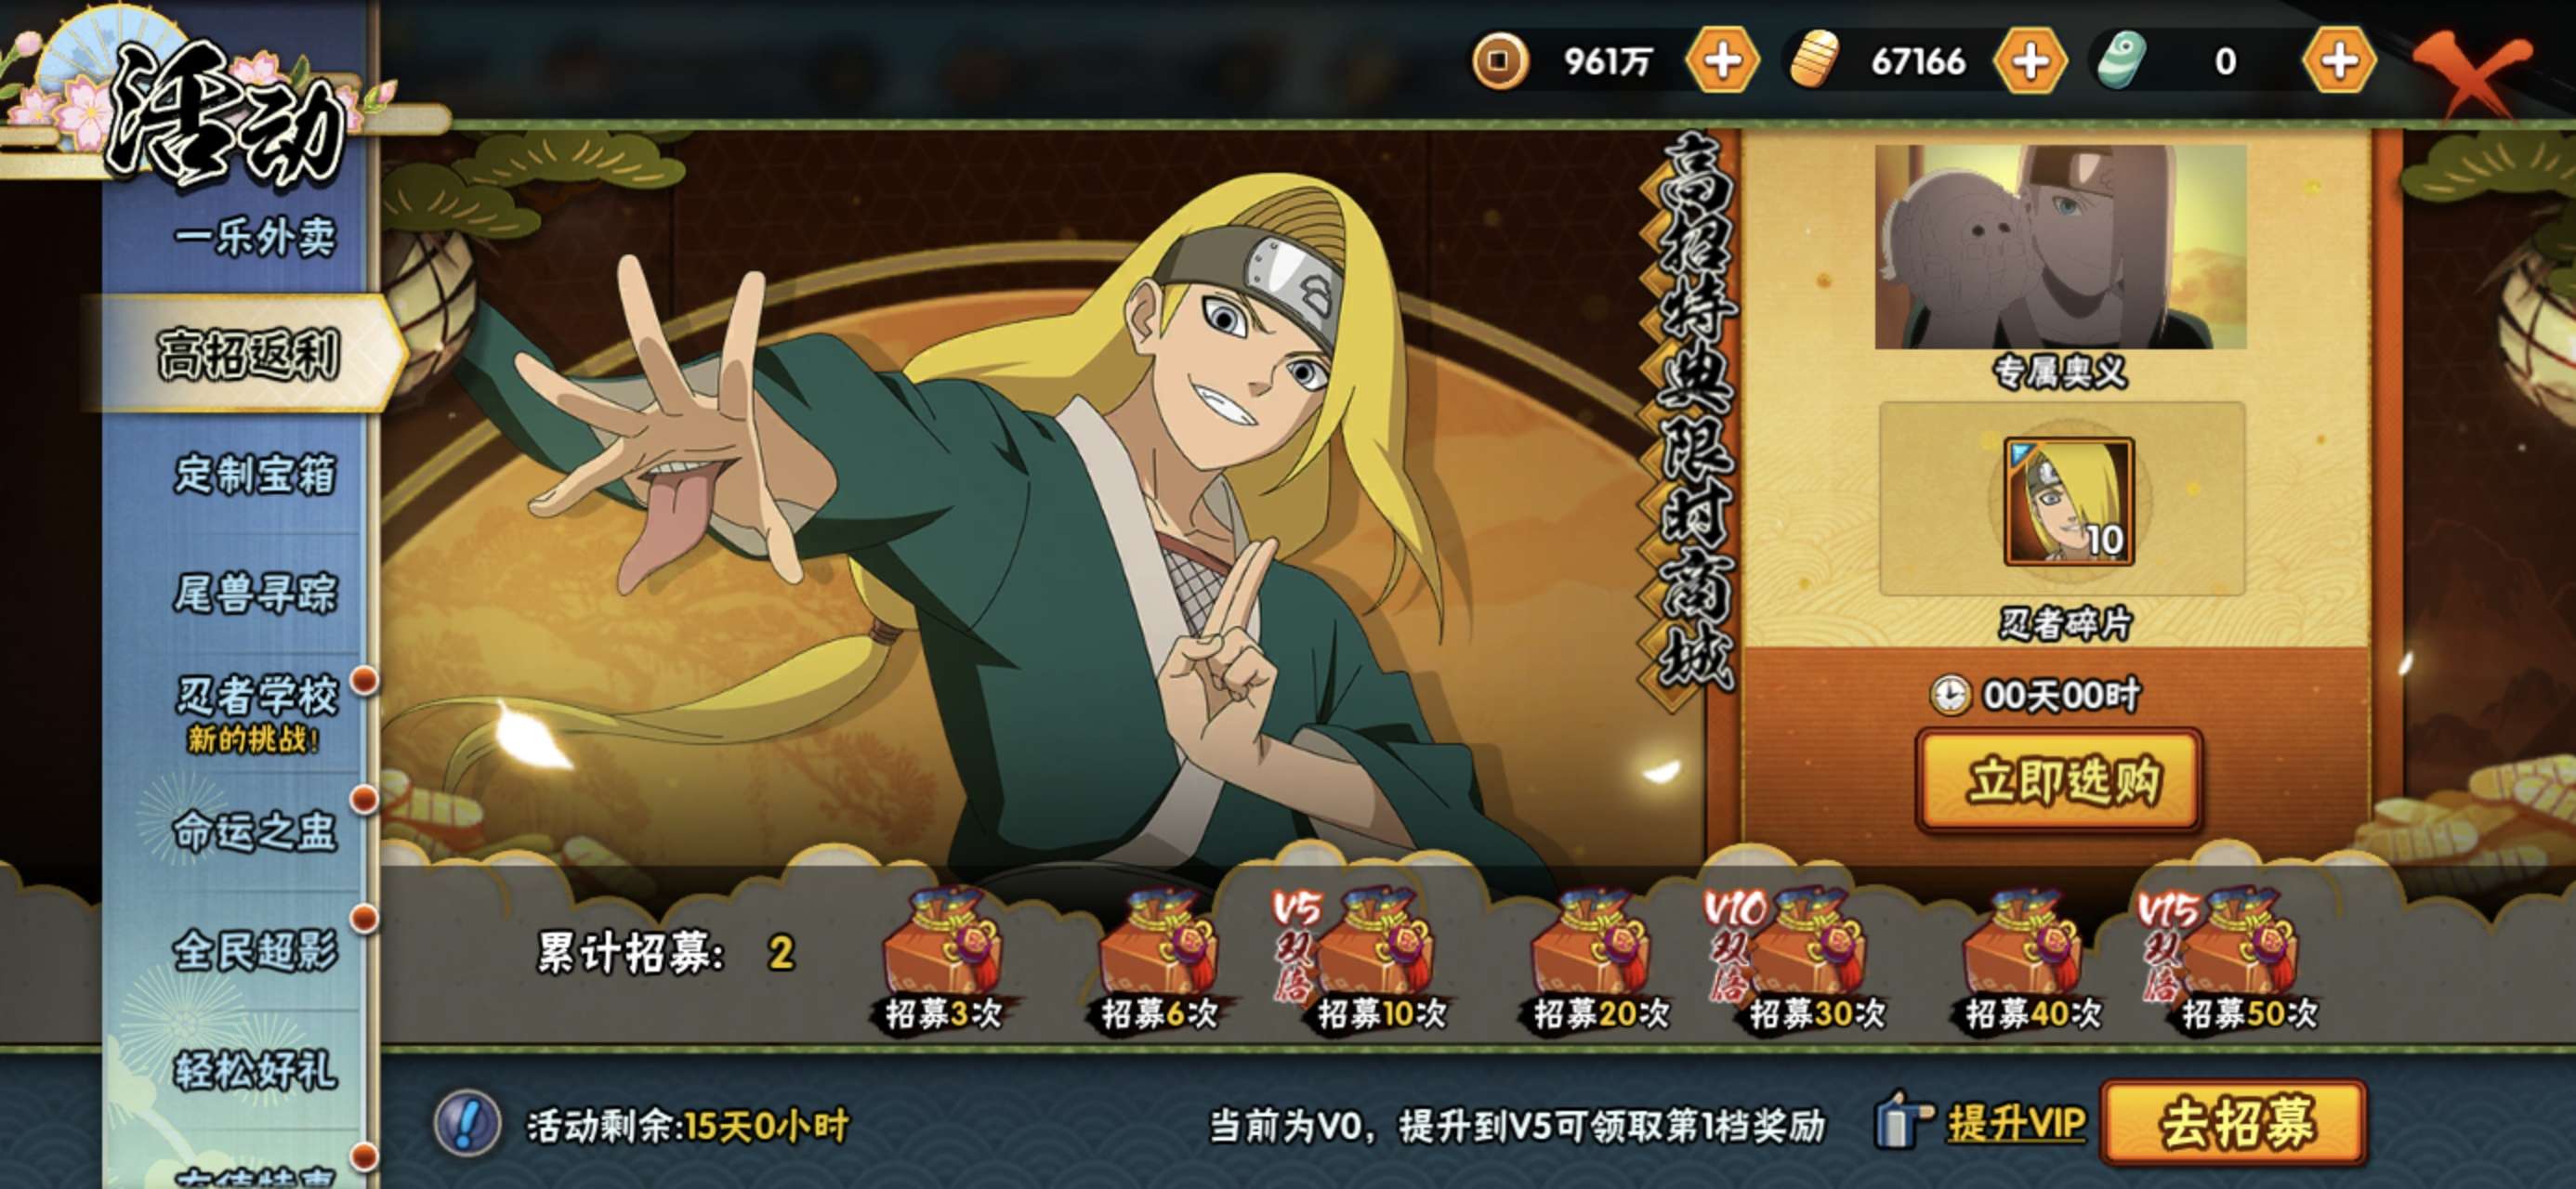The image size is (2576, 1189).
Task: Add gold ingots using the plus icon
Action: pos(2030,61)
